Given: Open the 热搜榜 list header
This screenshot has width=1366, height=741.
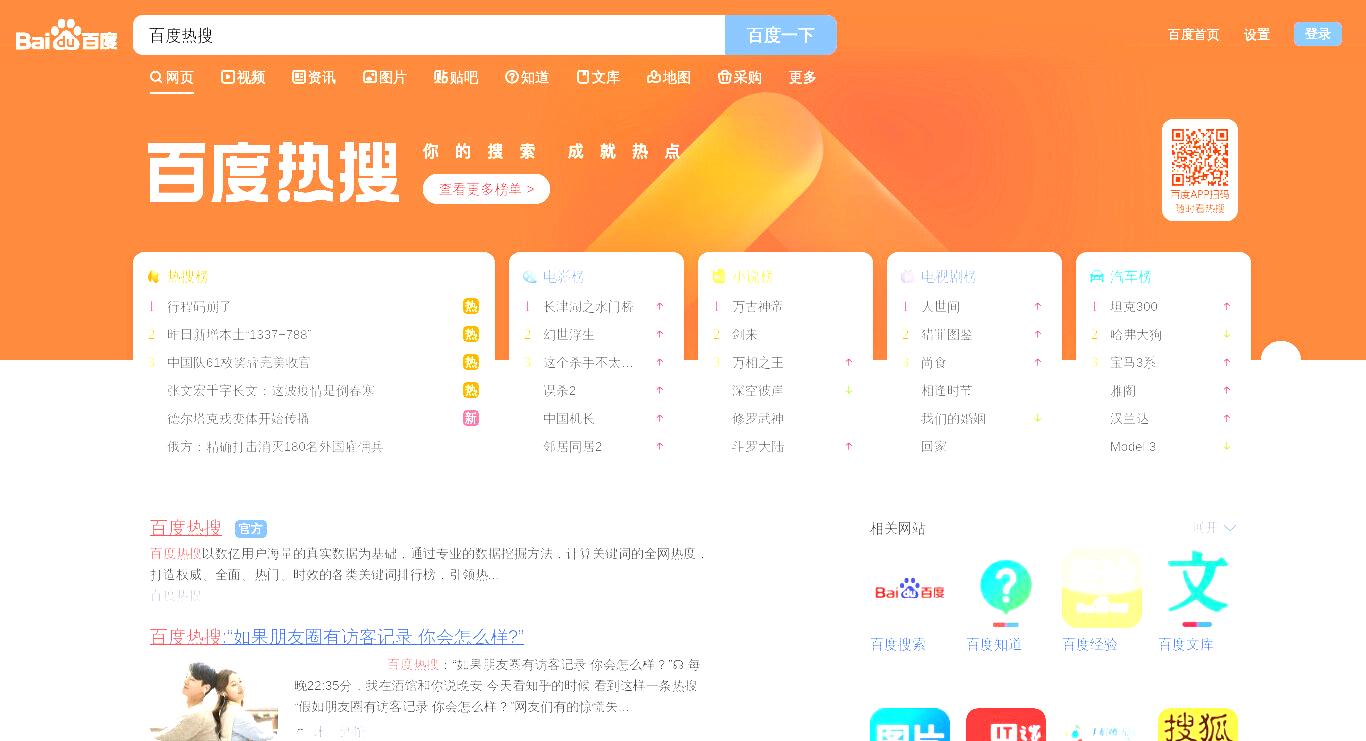Looking at the screenshot, I should coord(188,276).
